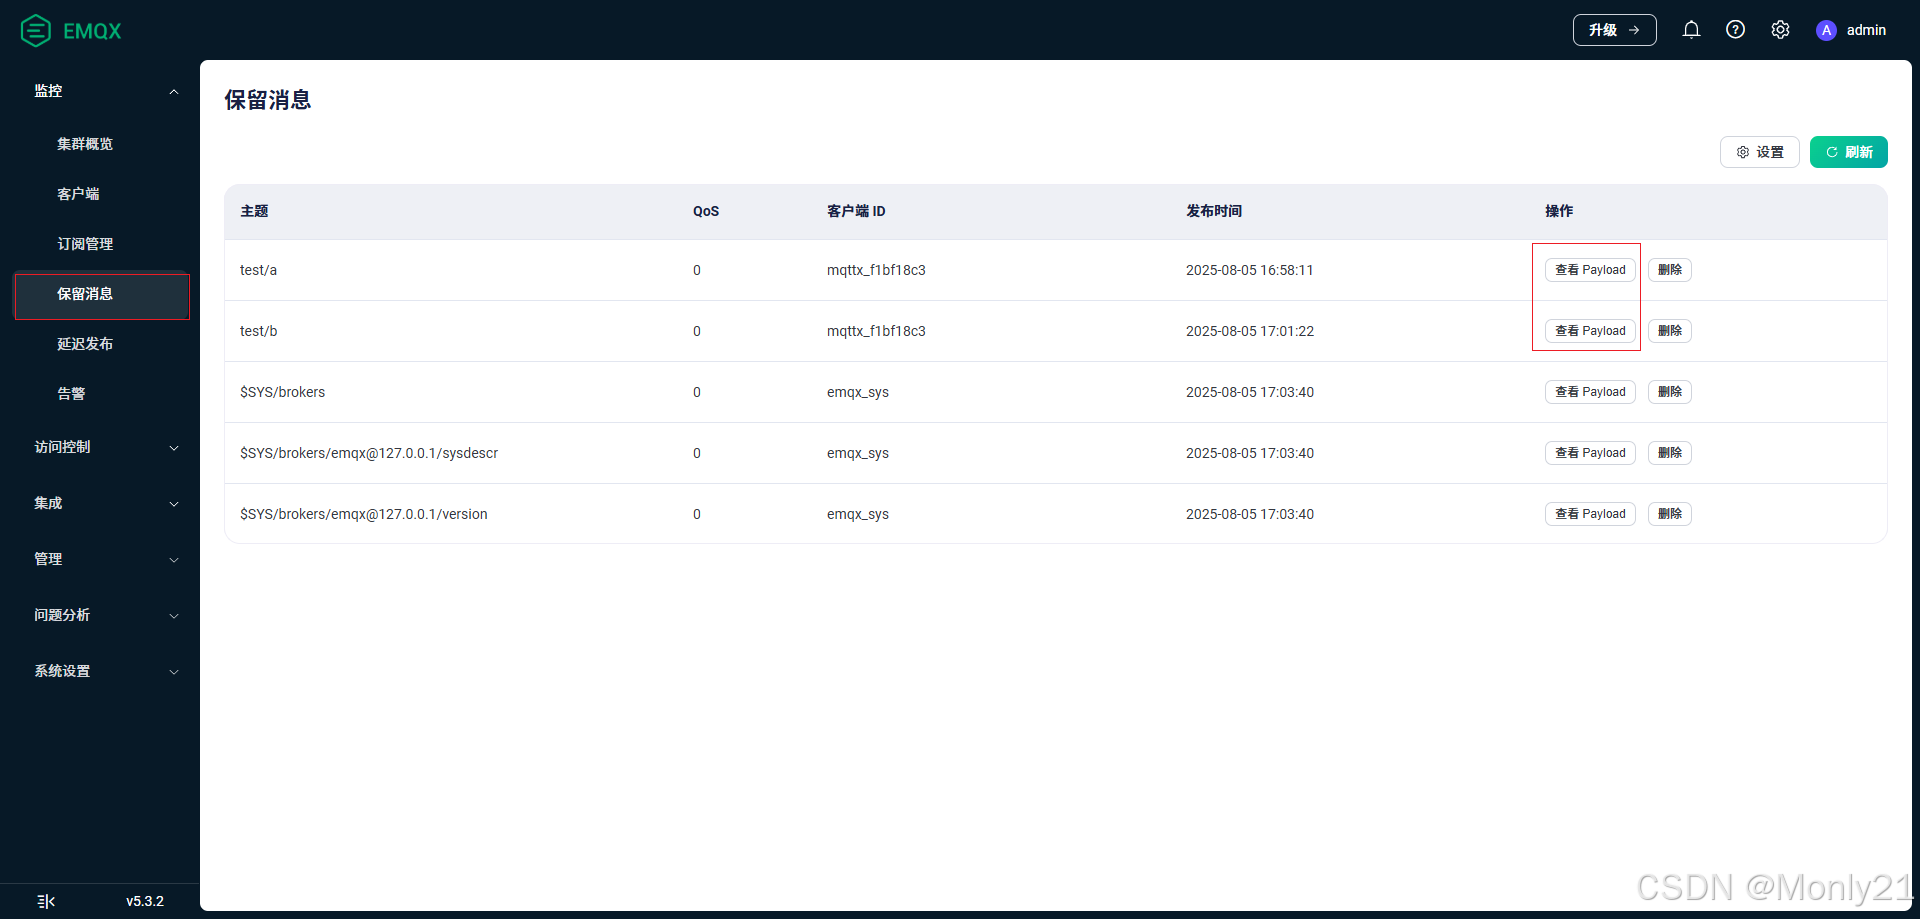Click the 设置 settings button
Image resolution: width=1920 pixels, height=919 pixels.
[x=1759, y=152]
